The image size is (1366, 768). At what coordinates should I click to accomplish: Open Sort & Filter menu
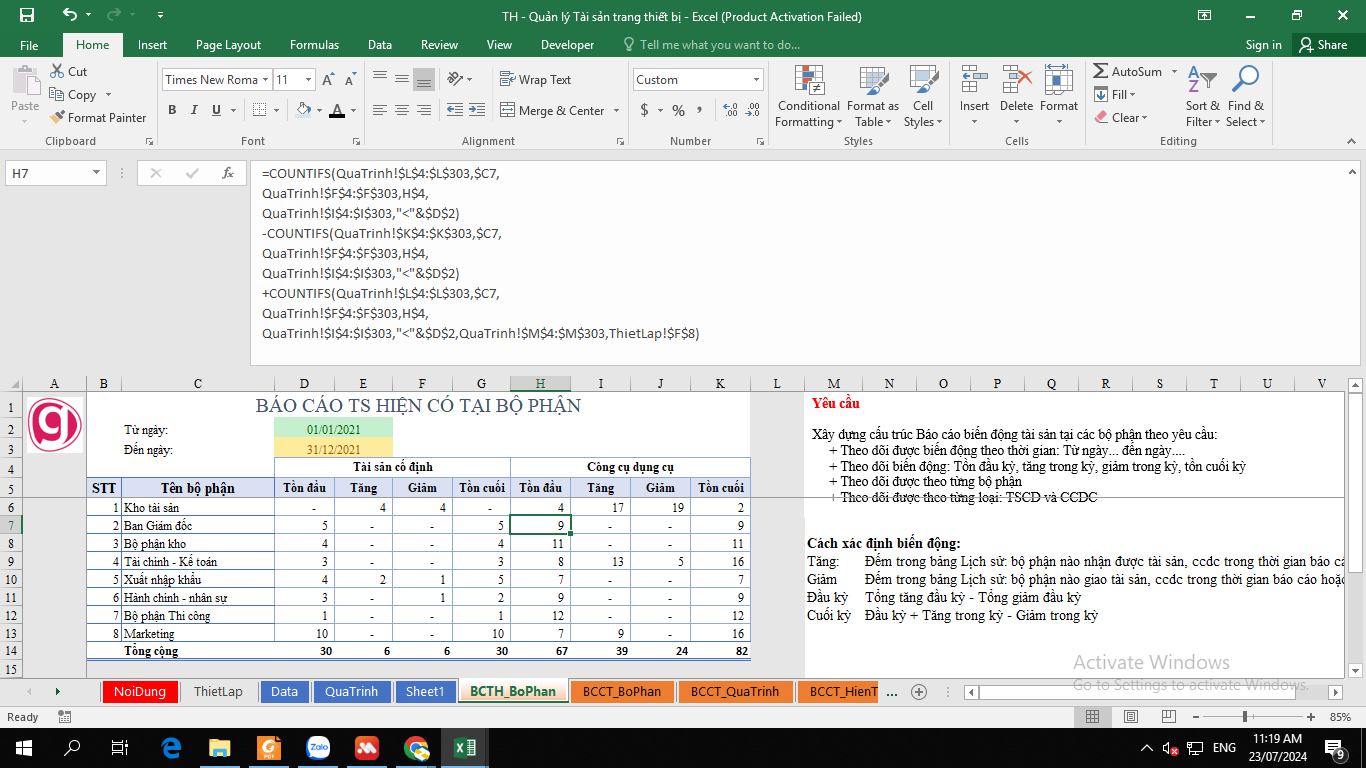pos(1203,97)
